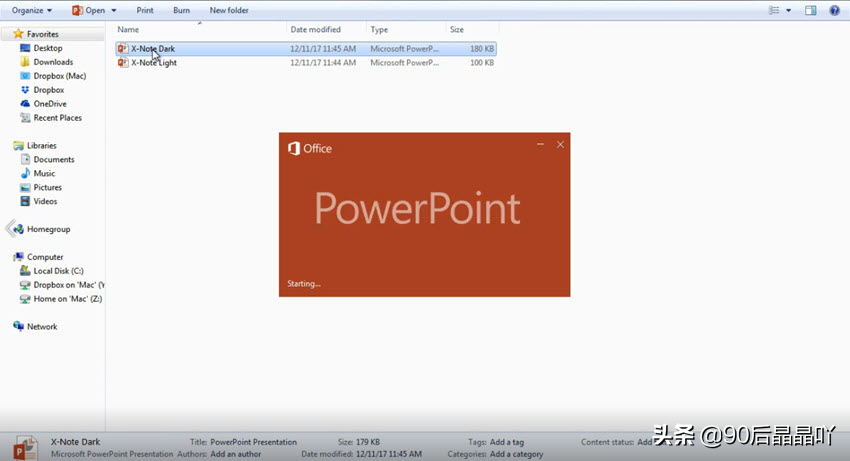Select Libraries in navigation pane
The height and width of the screenshot is (461, 850).
tap(42, 146)
